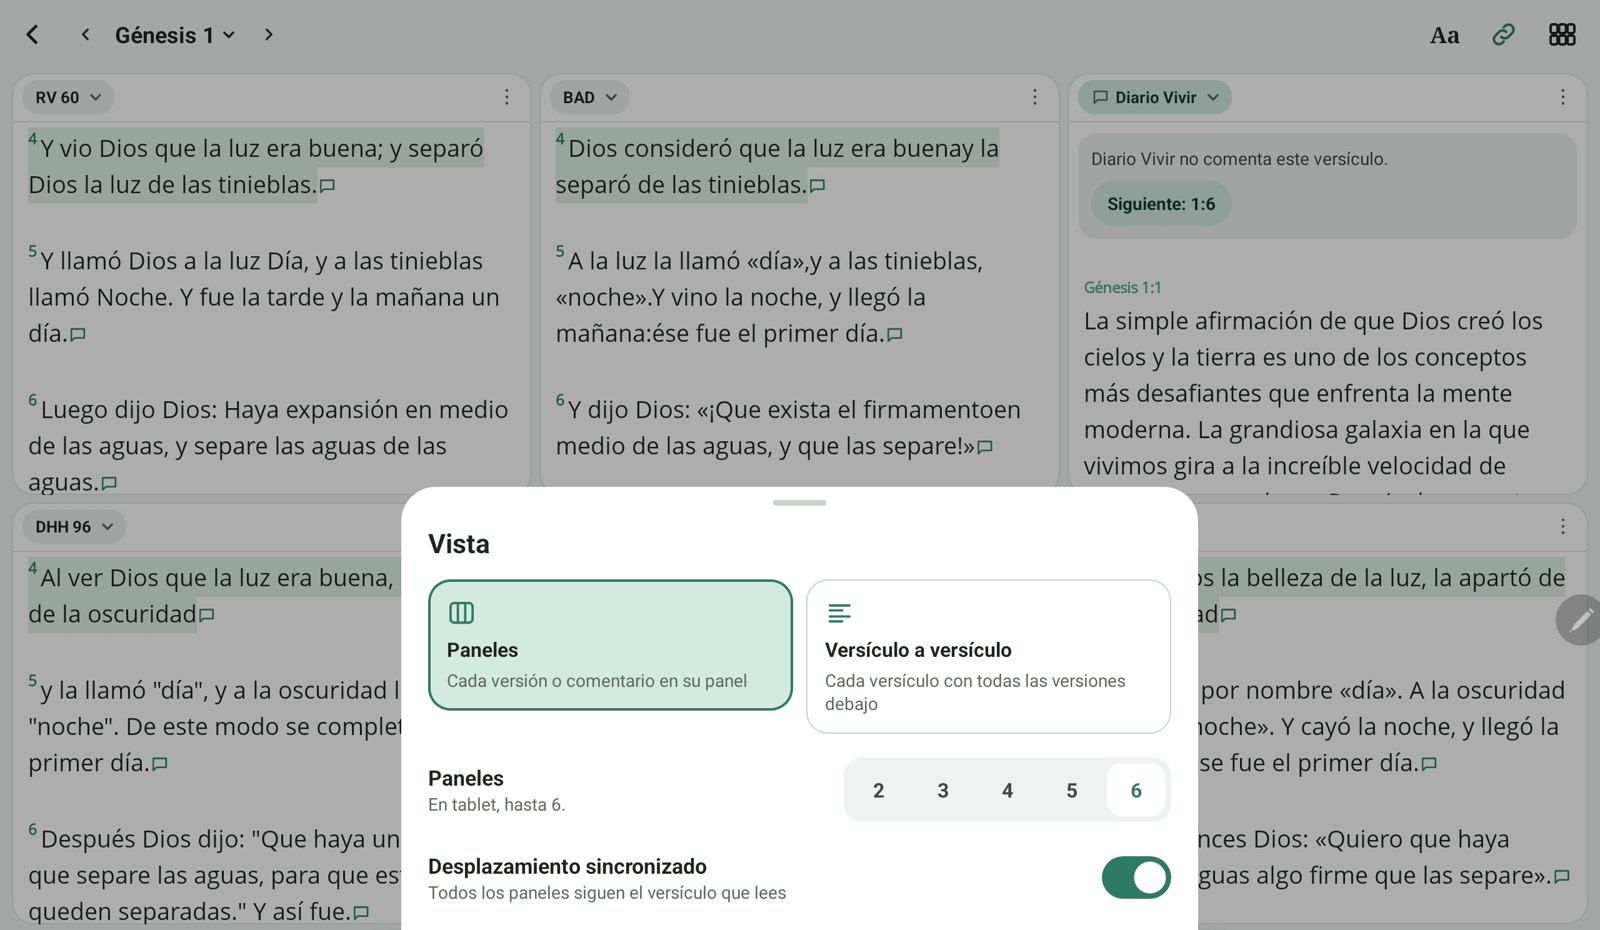Open the bottom-right panel three-dot menu
This screenshot has height=930, width=1600.
(1563, 526)
